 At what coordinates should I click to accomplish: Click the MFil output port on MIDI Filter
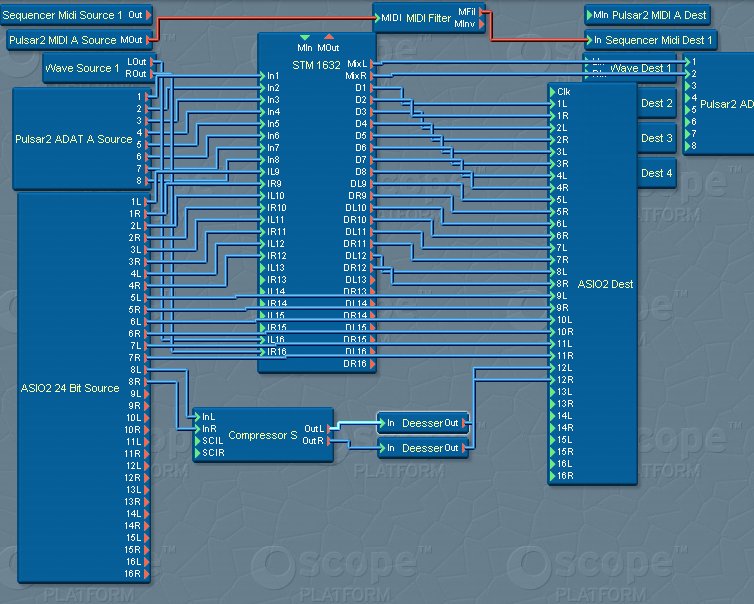coord(481,12)
